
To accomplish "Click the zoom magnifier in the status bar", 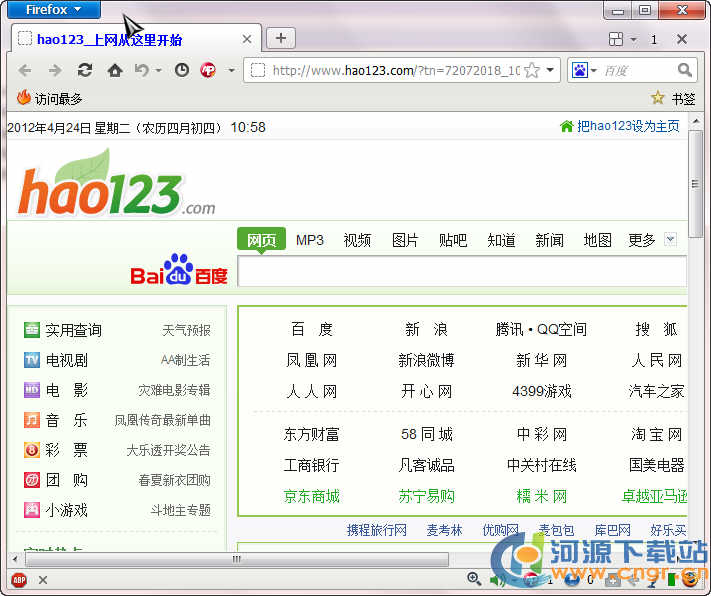I will point(474,579).
